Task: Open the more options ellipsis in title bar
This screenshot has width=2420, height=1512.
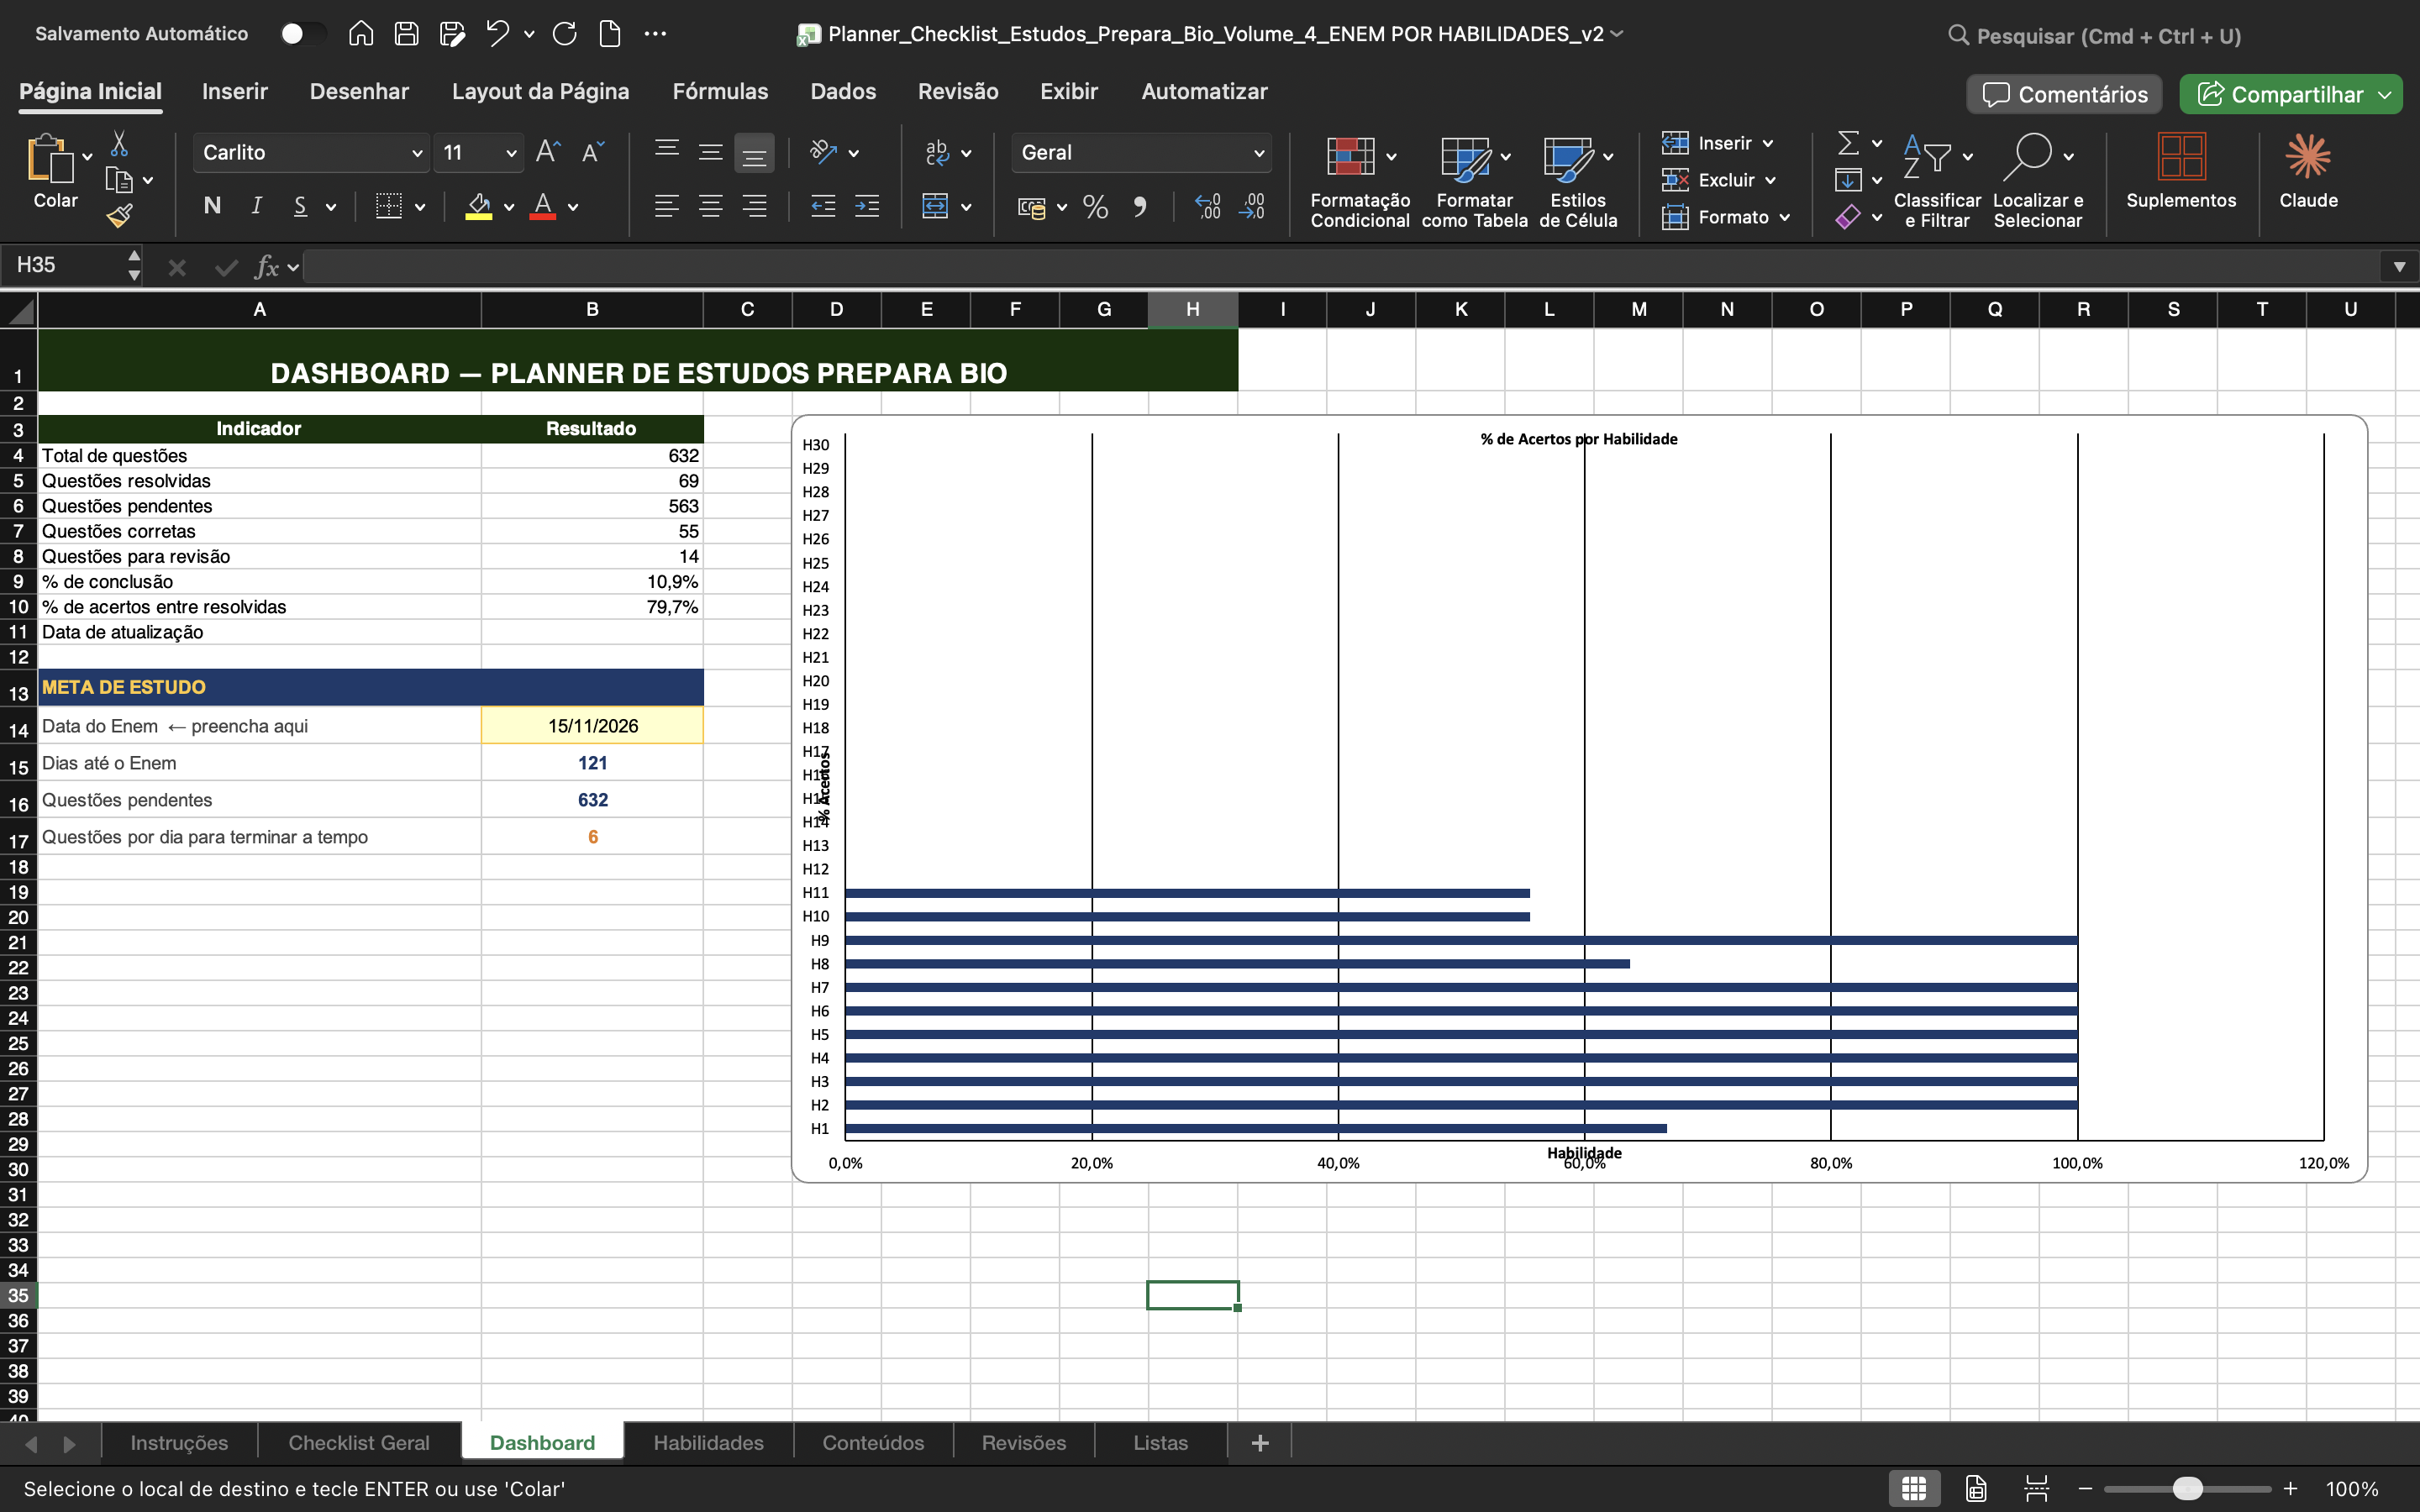Action: coord(655,34)
